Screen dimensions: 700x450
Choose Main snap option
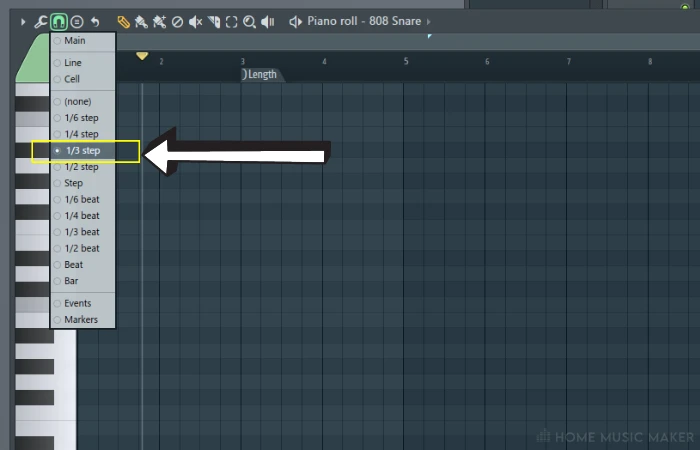coord(83,41)
